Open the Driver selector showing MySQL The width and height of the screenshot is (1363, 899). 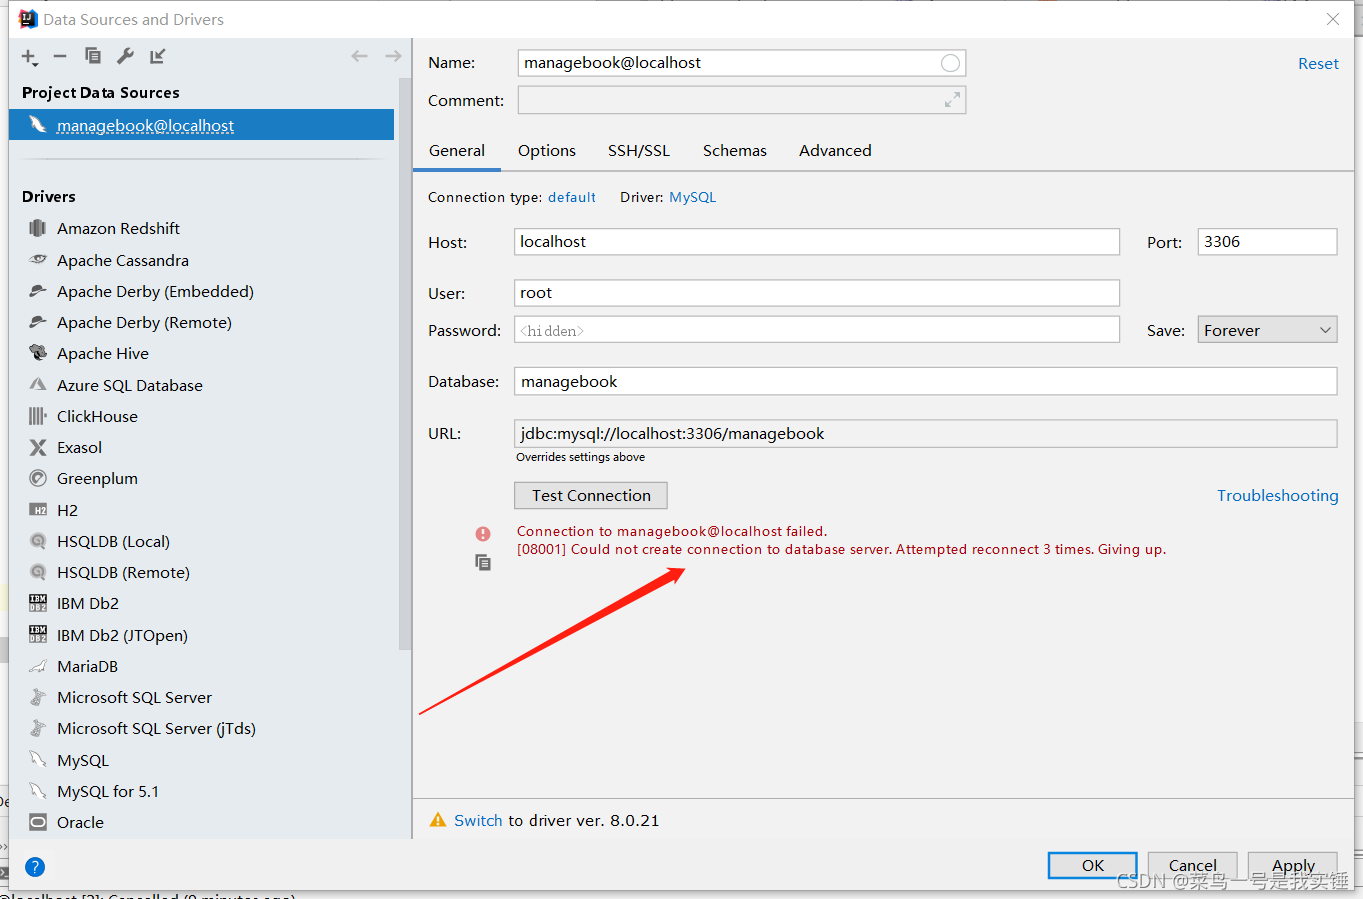[692, 197]
